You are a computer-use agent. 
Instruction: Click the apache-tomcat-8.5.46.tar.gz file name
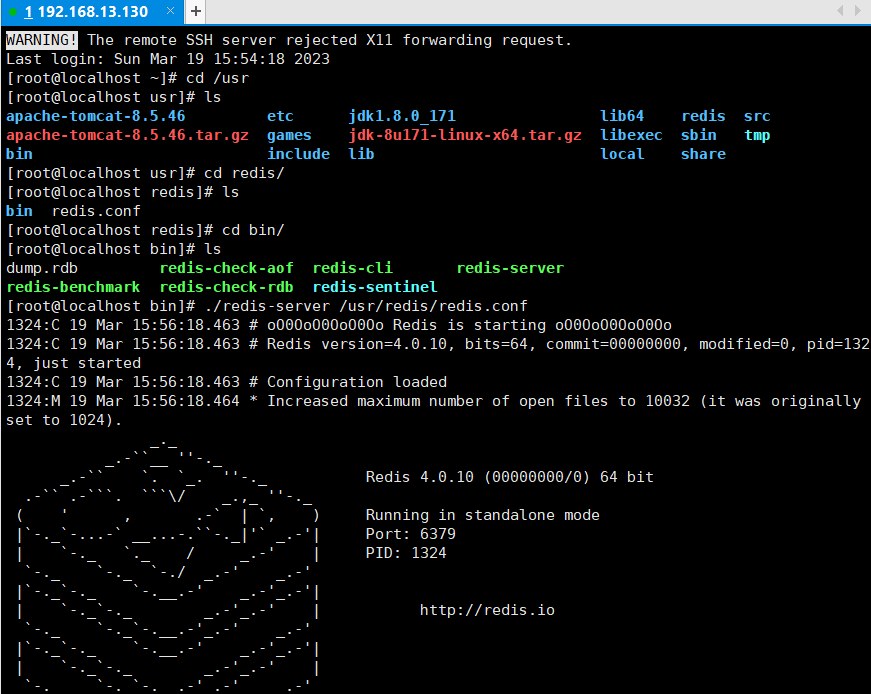pos(127,135)
